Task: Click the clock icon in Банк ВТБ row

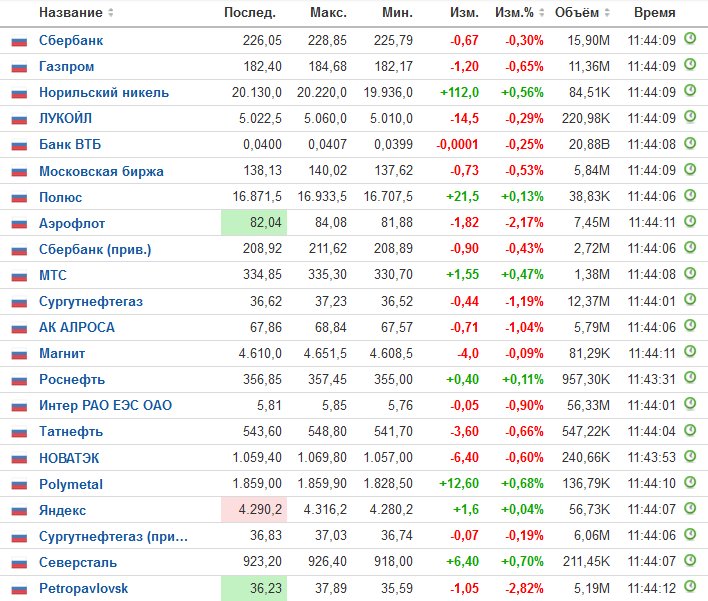Action: pyautogui.click(x=690, y=142)
